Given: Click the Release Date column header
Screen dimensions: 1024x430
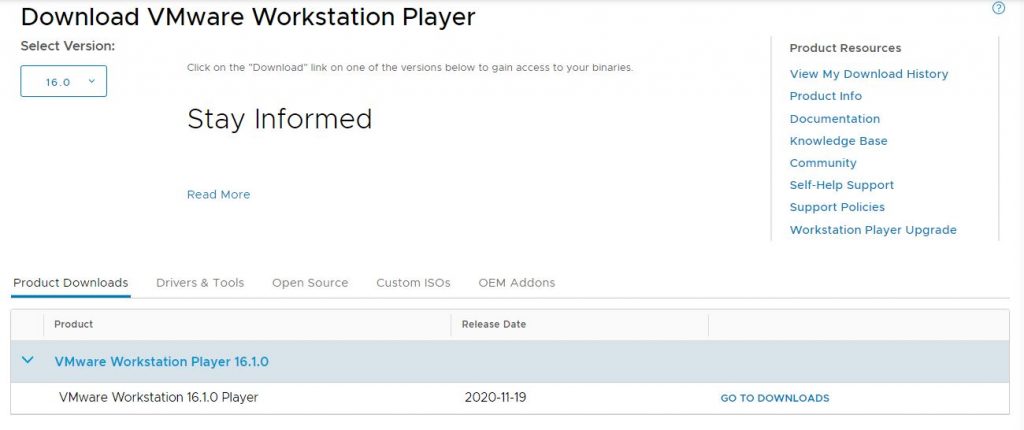Looking at the screenshot, I should click(495, 324).
